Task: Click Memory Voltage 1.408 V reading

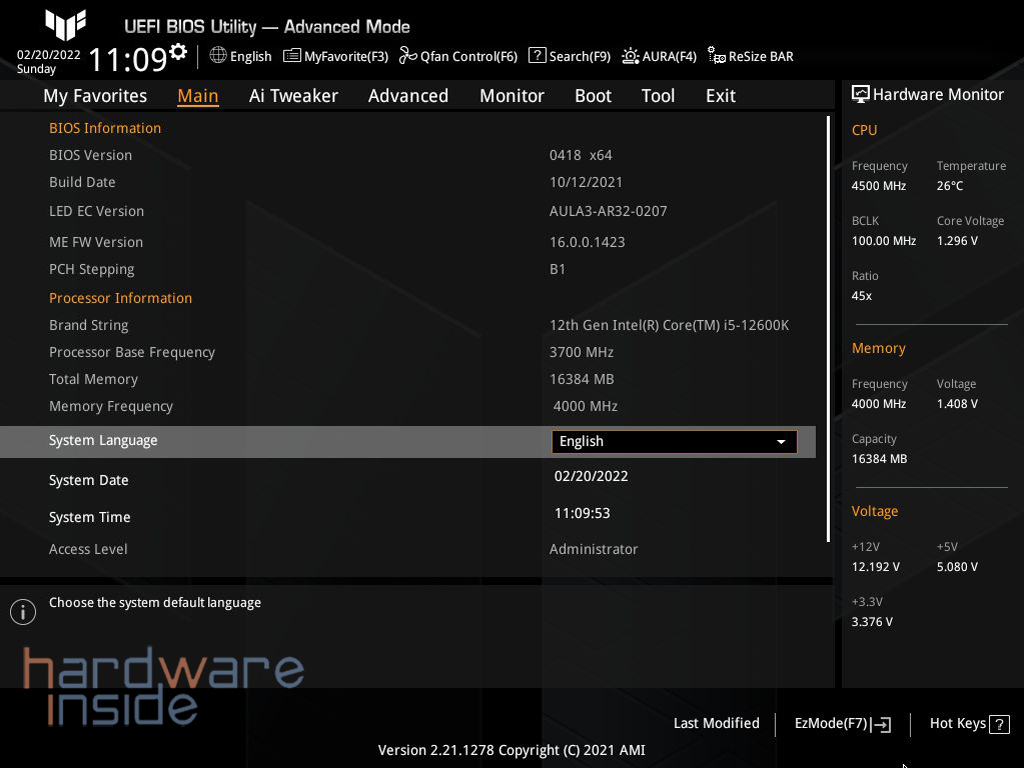Action: pyautogui.click(x=957, y=404)
